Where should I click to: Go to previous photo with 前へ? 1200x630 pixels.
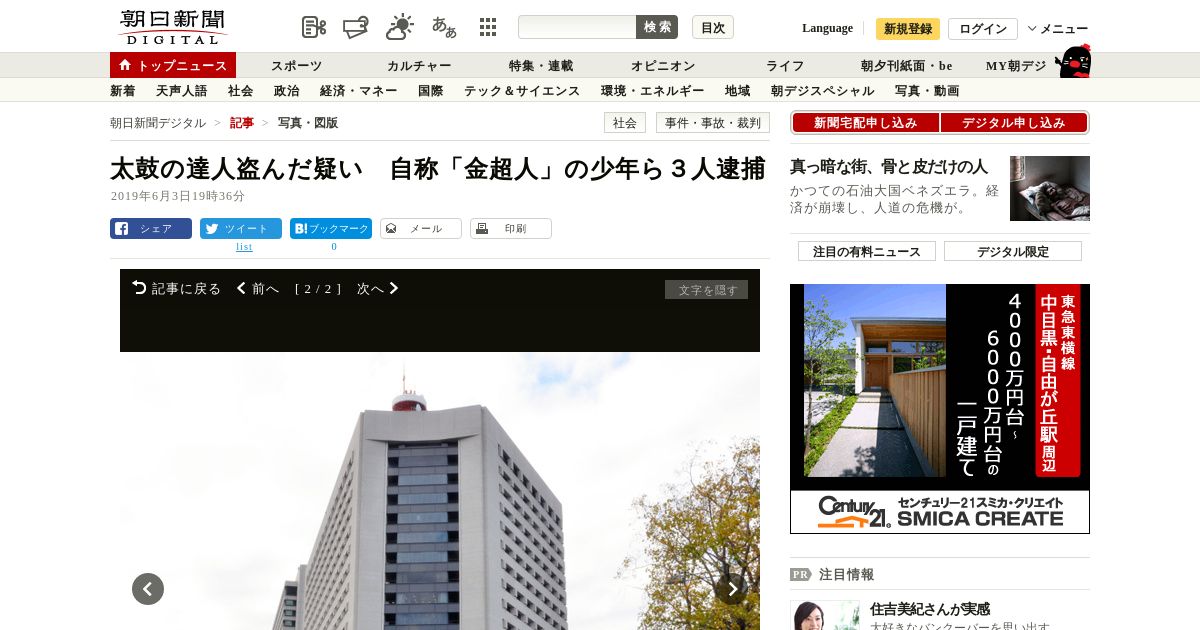point(258,288)
